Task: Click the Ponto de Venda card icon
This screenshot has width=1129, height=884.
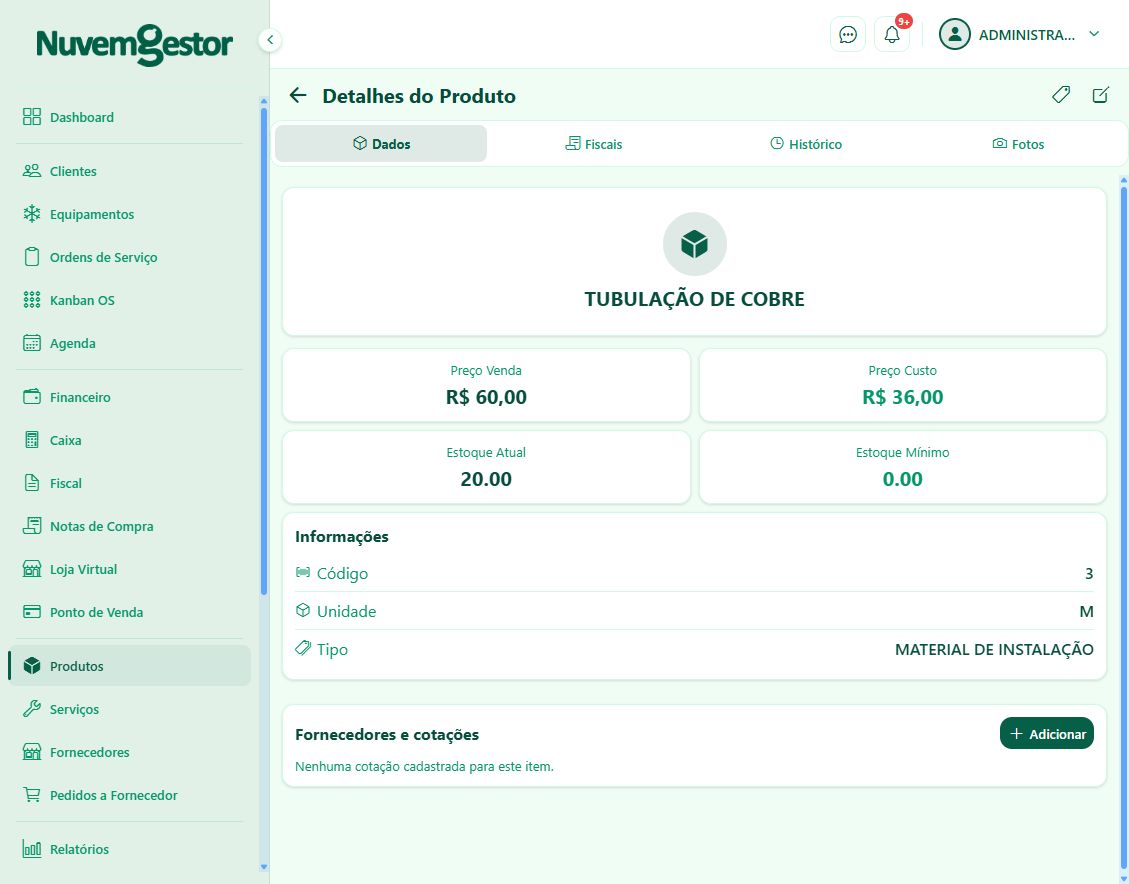Action: coord(32,612)
